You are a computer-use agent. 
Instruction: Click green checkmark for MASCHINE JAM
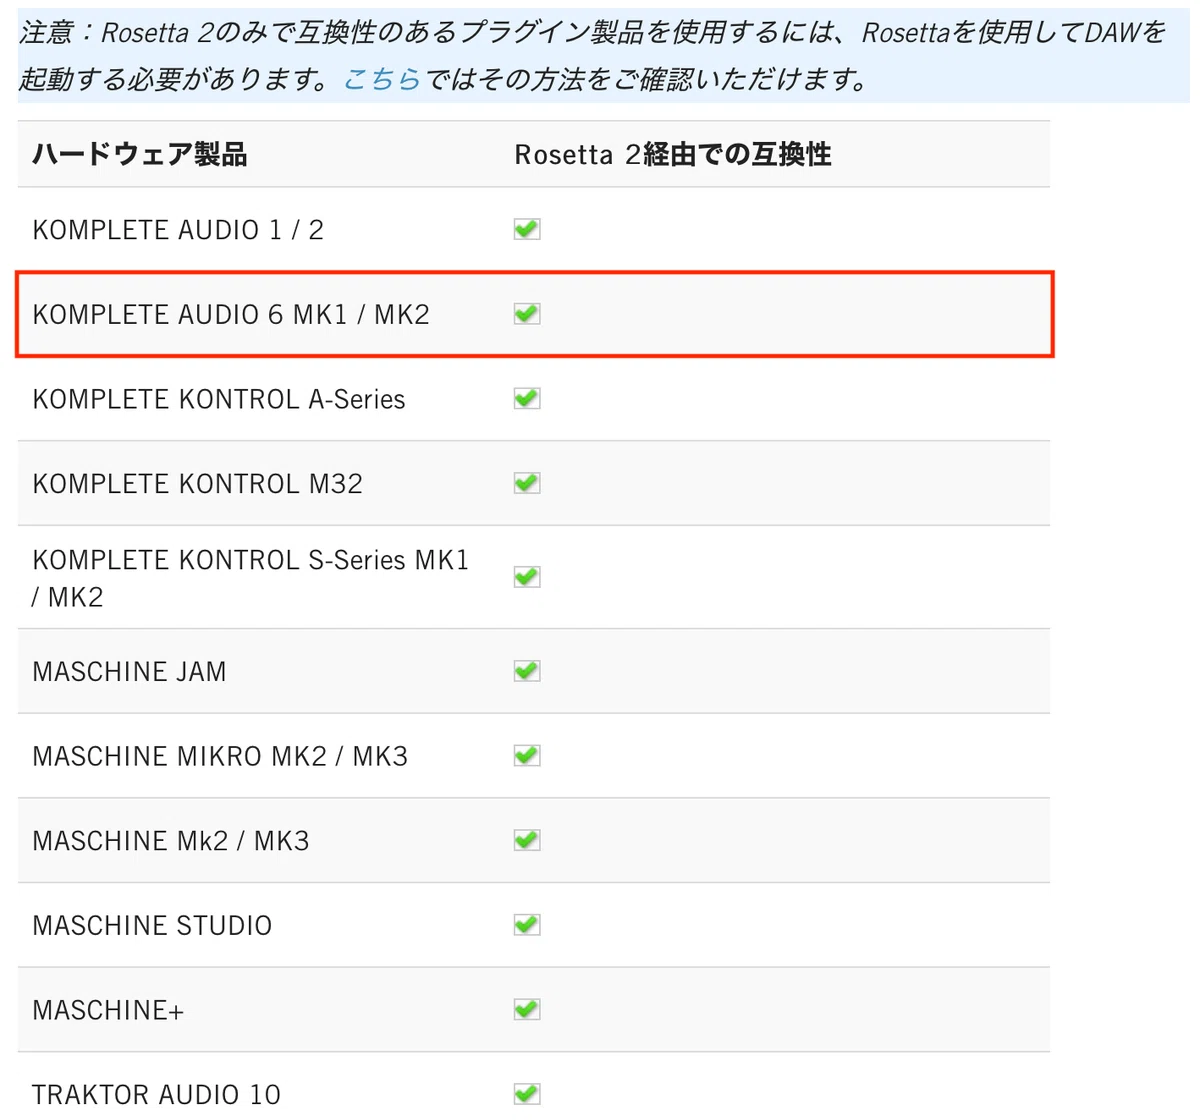click(527, 670)
